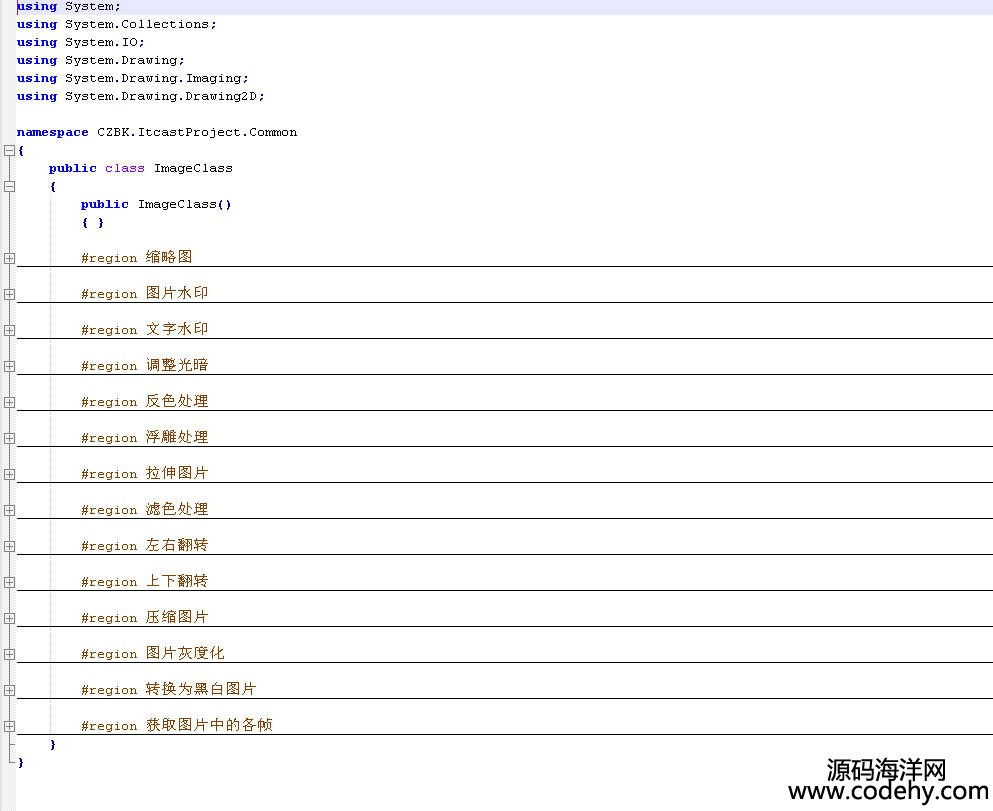This screenshot has width=993, height=811.
Task: Expand the 文字水印 region
Action: coord(9,330)
